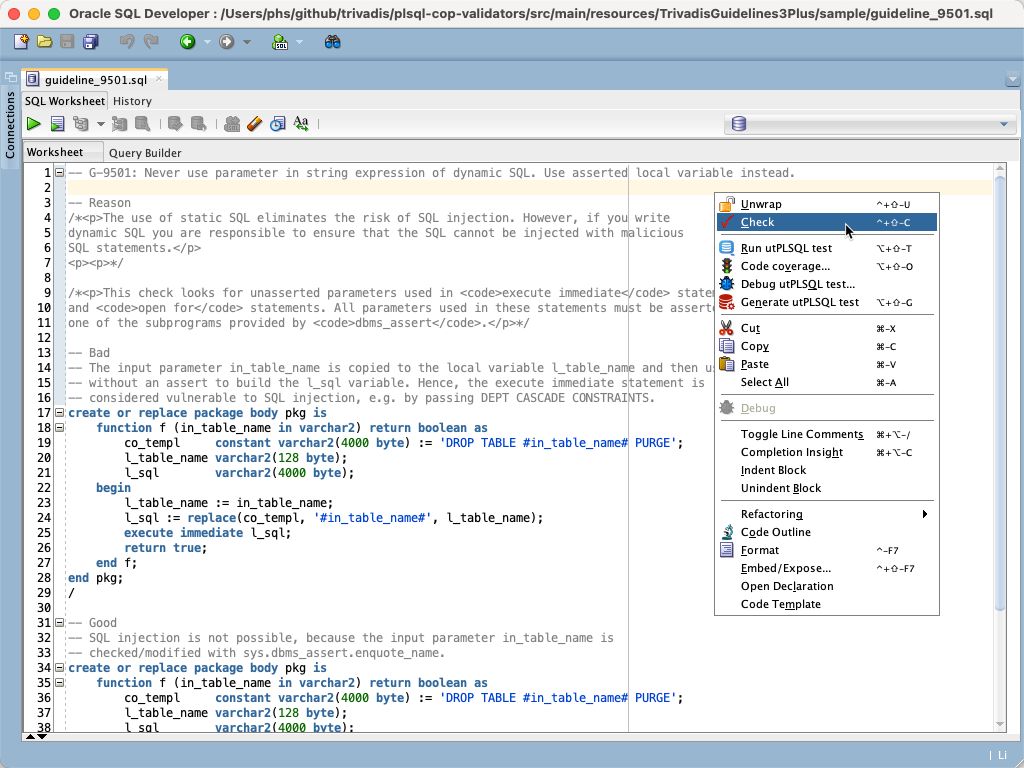Screen dimensions: 1024x768
Task: Select Format in the context menu
Action: click(x=827, y=550)
